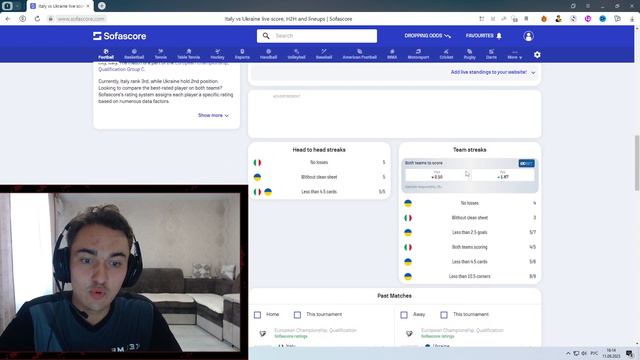Click 'Less than 4.5 cards' head to head row

(x=319, y=192)
